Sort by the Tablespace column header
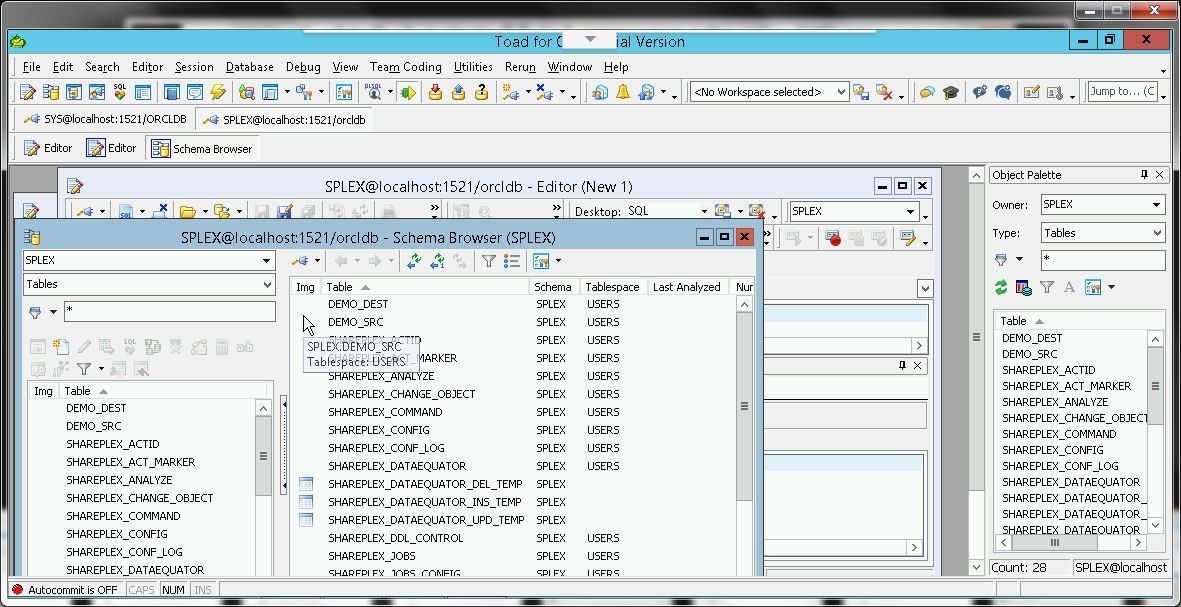The height and width of the screenshot is (607, 1181). click(612, 287)
